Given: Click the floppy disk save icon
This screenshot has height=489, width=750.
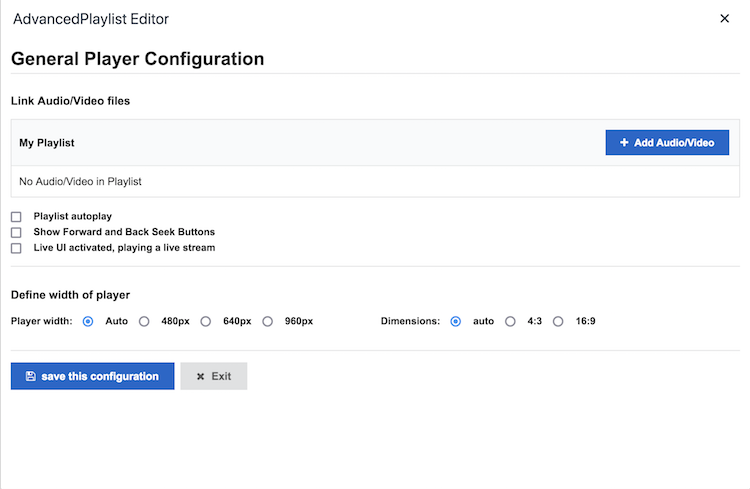Looking at the screenshot, I should (x=31, y=376).
